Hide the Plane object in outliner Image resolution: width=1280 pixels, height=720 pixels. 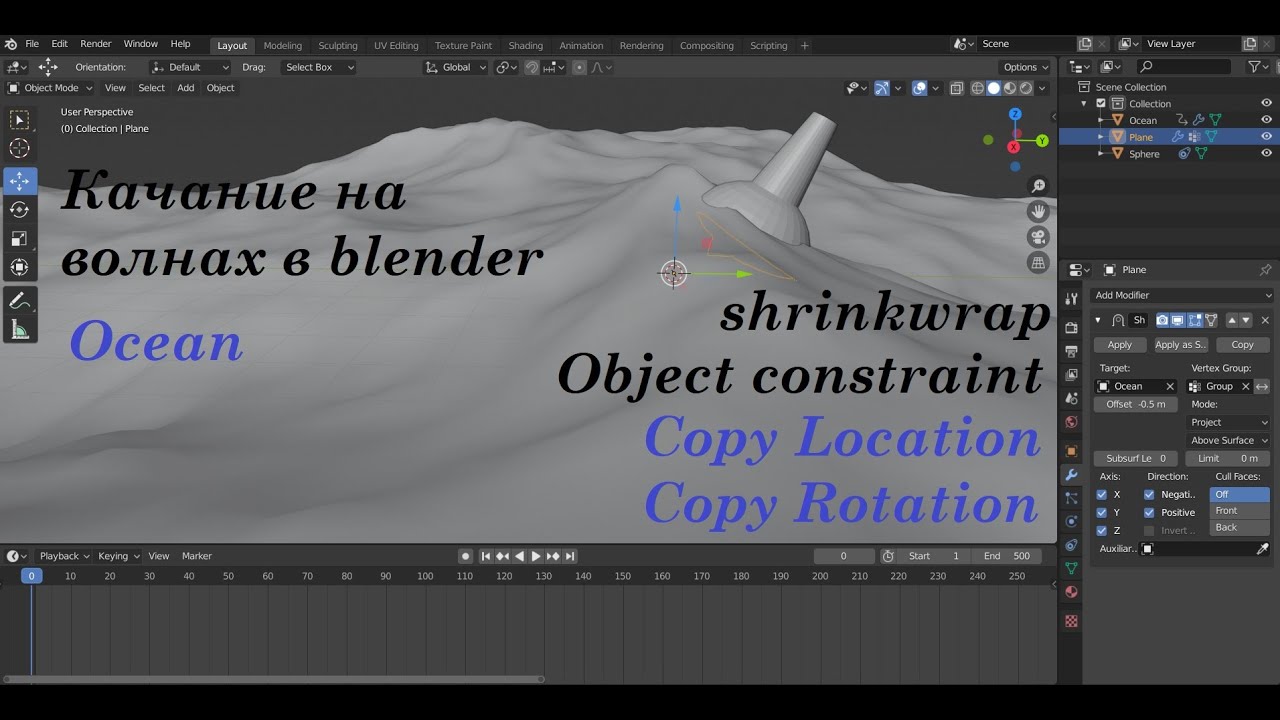pyautogui.click(x=1266, y=136)
